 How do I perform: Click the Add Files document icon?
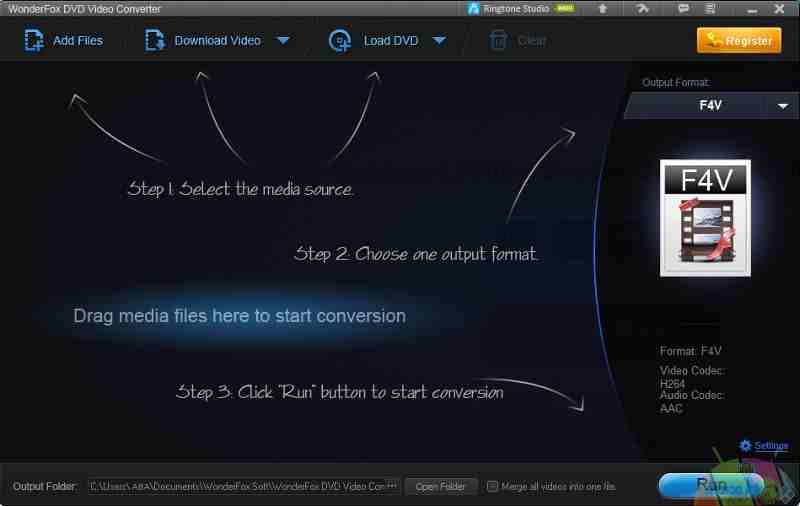pos(34,40)
